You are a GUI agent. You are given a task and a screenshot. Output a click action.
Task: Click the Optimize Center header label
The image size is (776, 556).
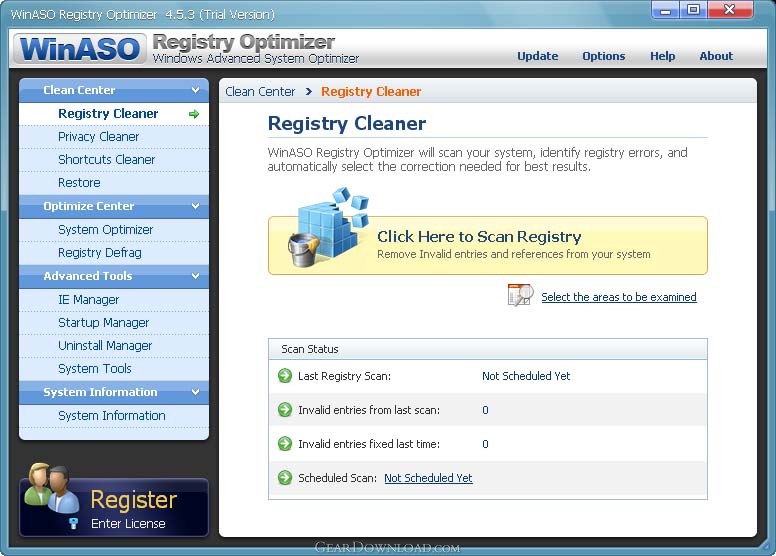(89, 206)
